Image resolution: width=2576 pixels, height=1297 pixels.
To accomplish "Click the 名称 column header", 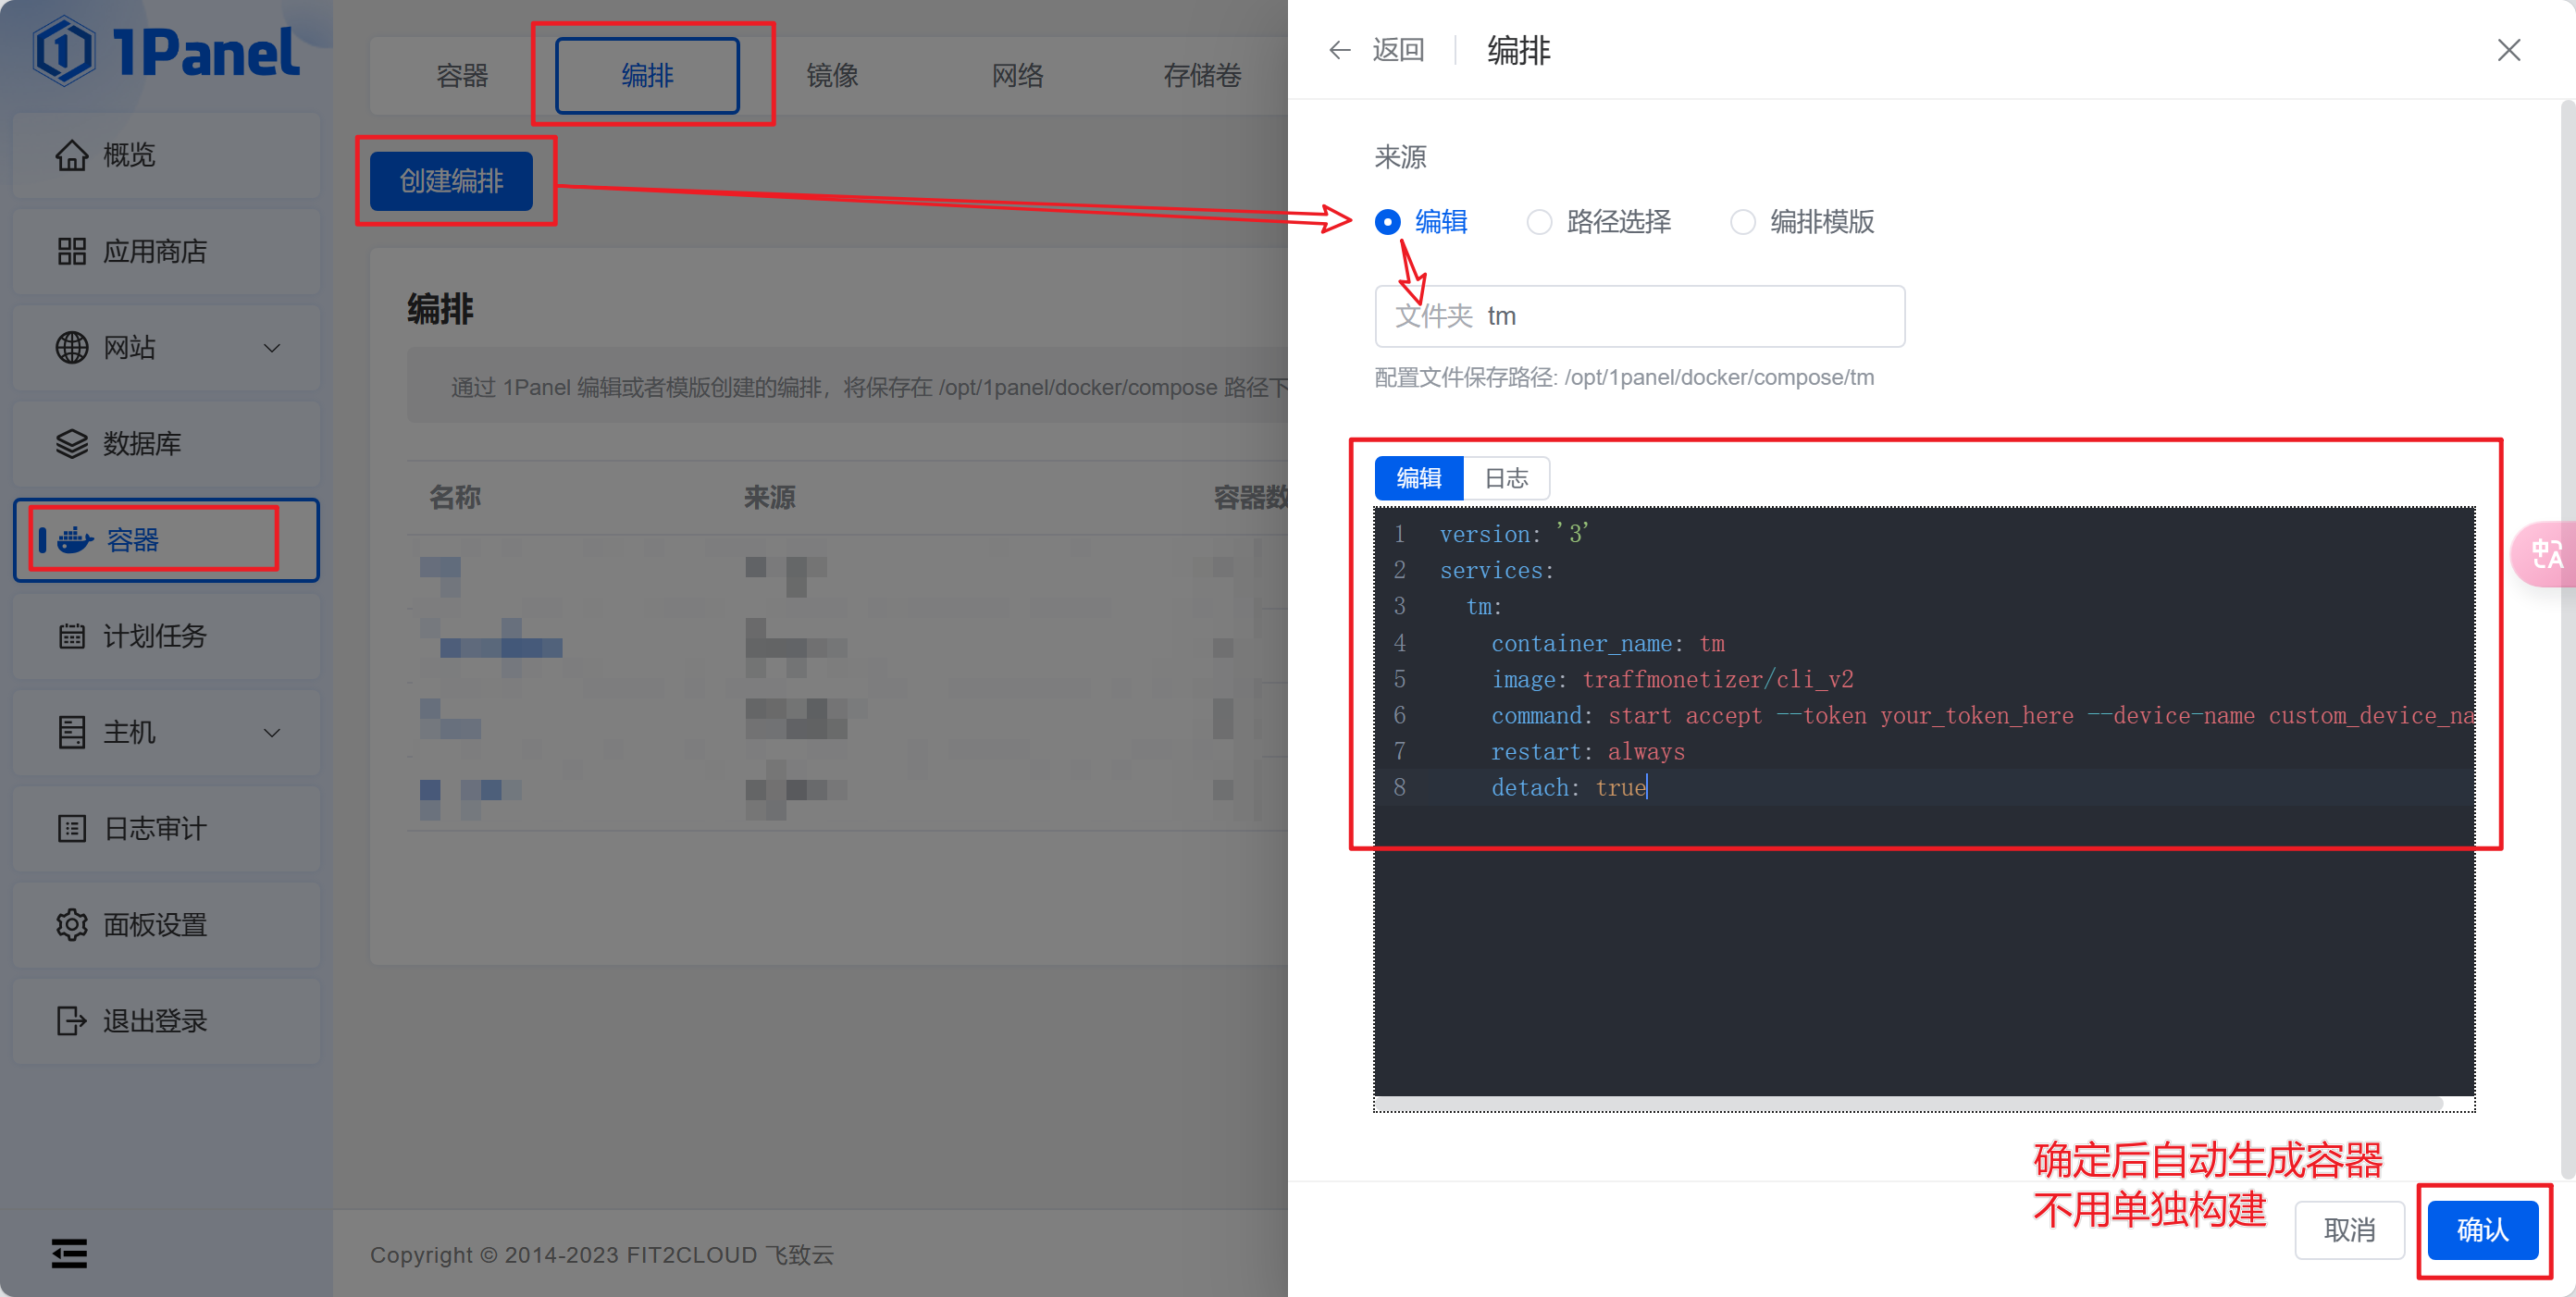I will pyautogui.click(x=455, y=497).
